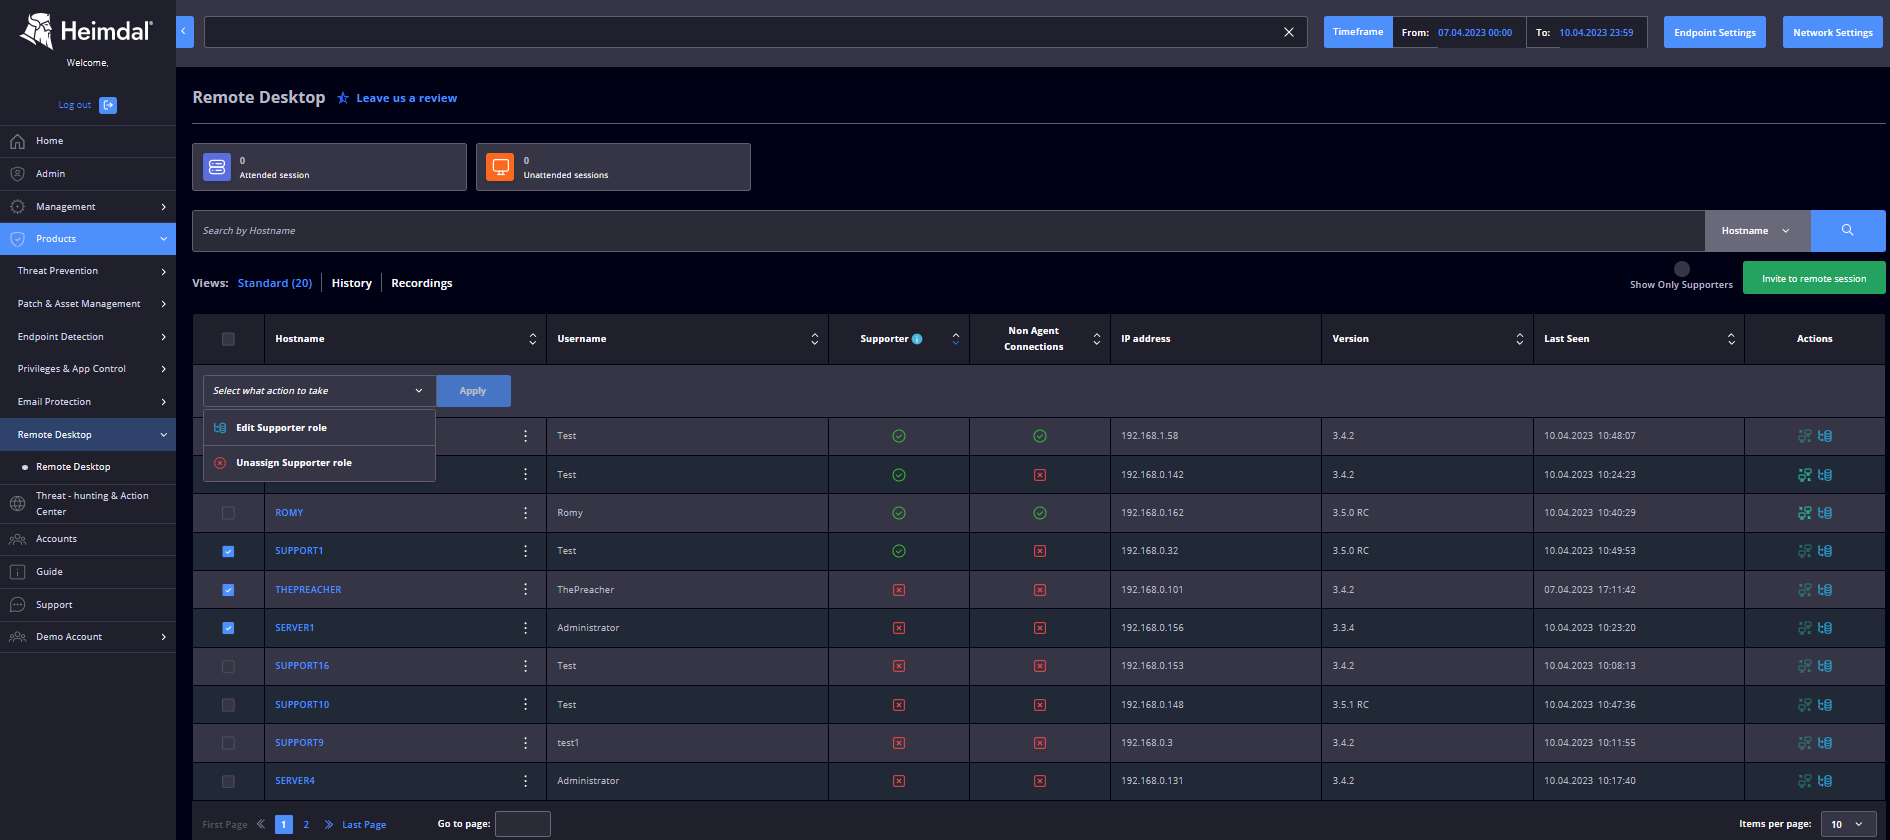Check the SUPPORT16 row checkbox
Screen dimensions: 1890x840
click(228, 666)
